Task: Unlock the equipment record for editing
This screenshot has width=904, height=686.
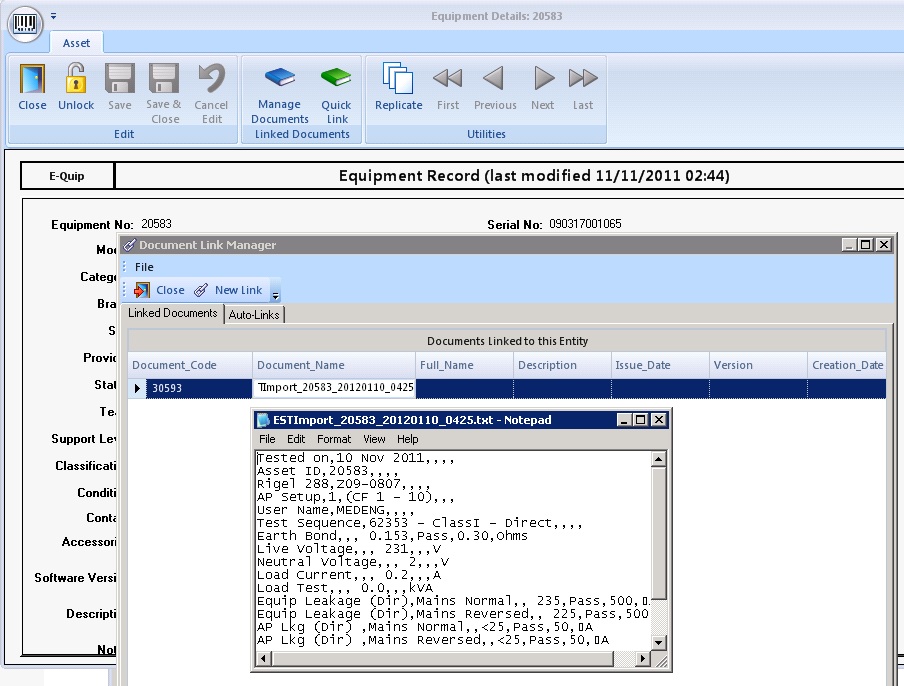Action: [x=76, y=86]
